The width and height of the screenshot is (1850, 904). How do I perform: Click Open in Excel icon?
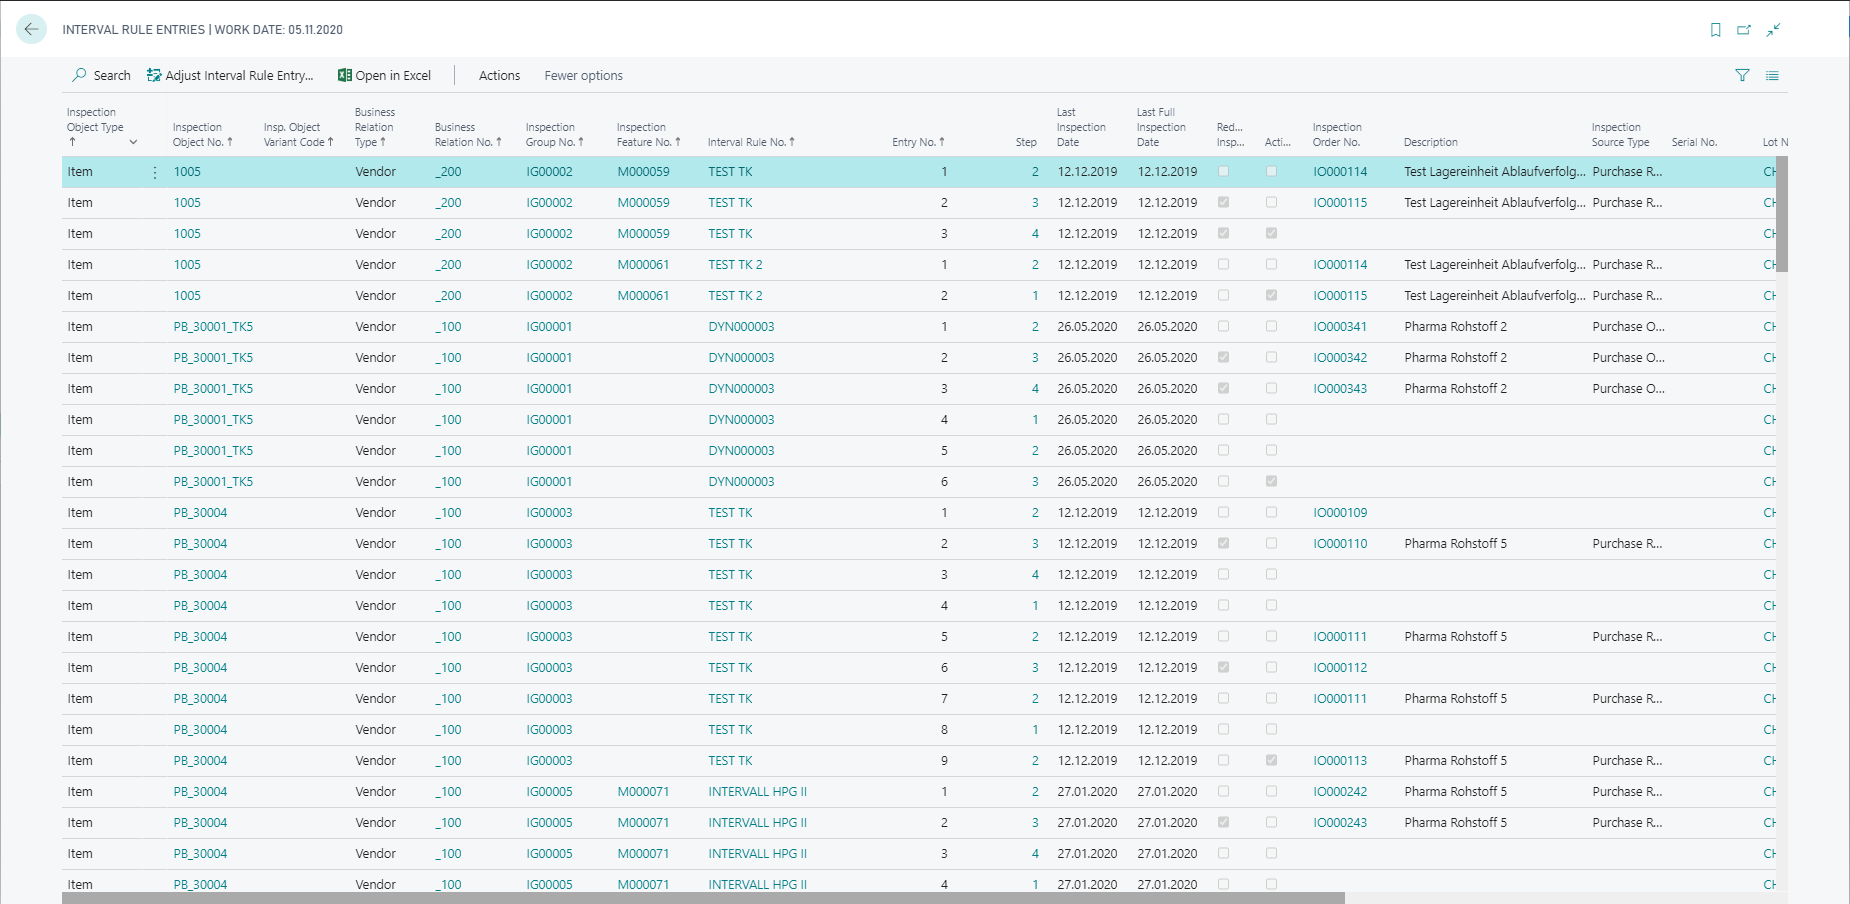click(x=345, y=75)
